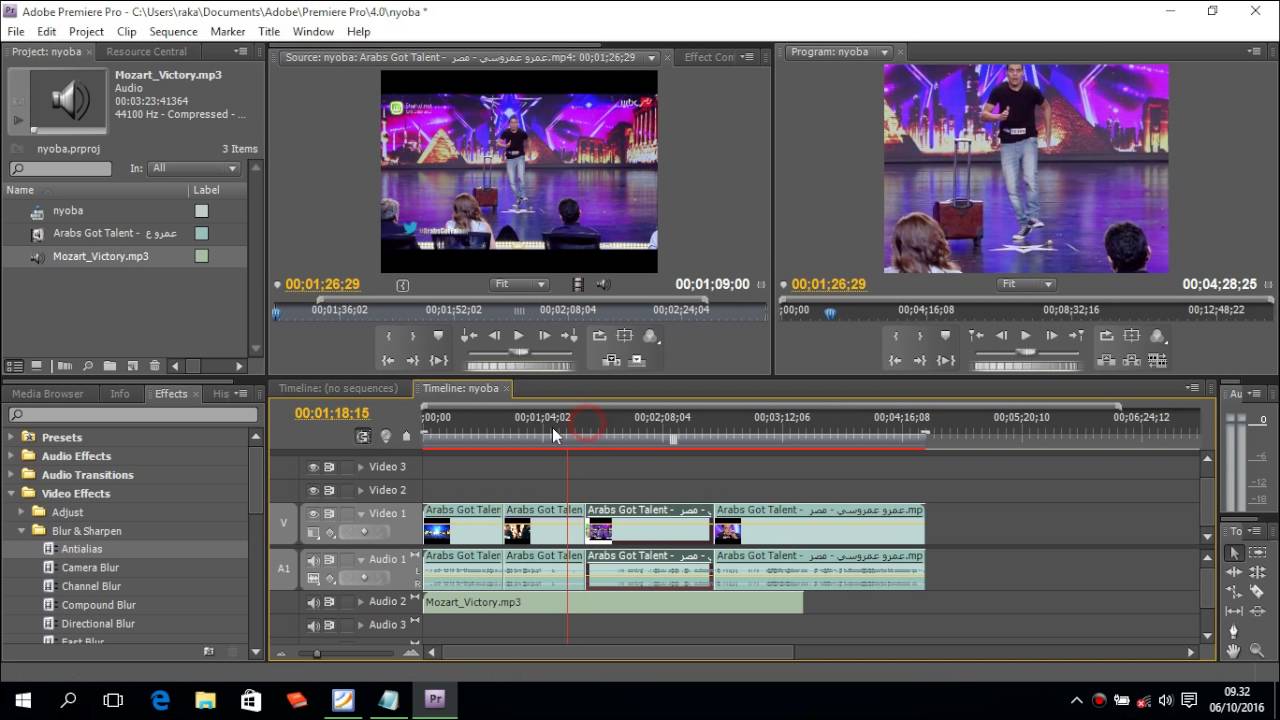Click Set Out Point in Source monitor

point(412,336)
